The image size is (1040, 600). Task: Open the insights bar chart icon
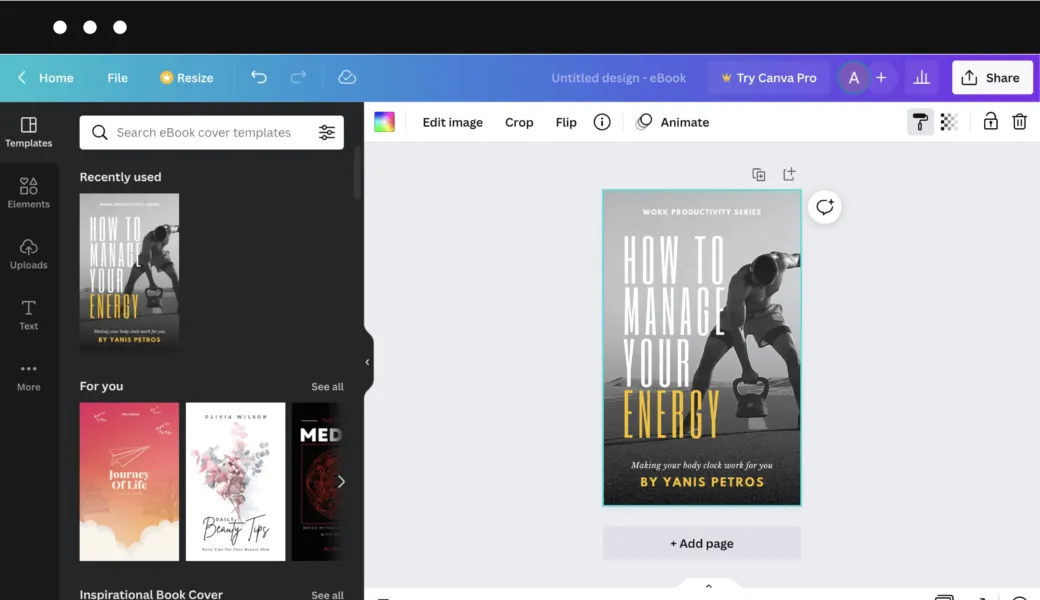point(921,78)
